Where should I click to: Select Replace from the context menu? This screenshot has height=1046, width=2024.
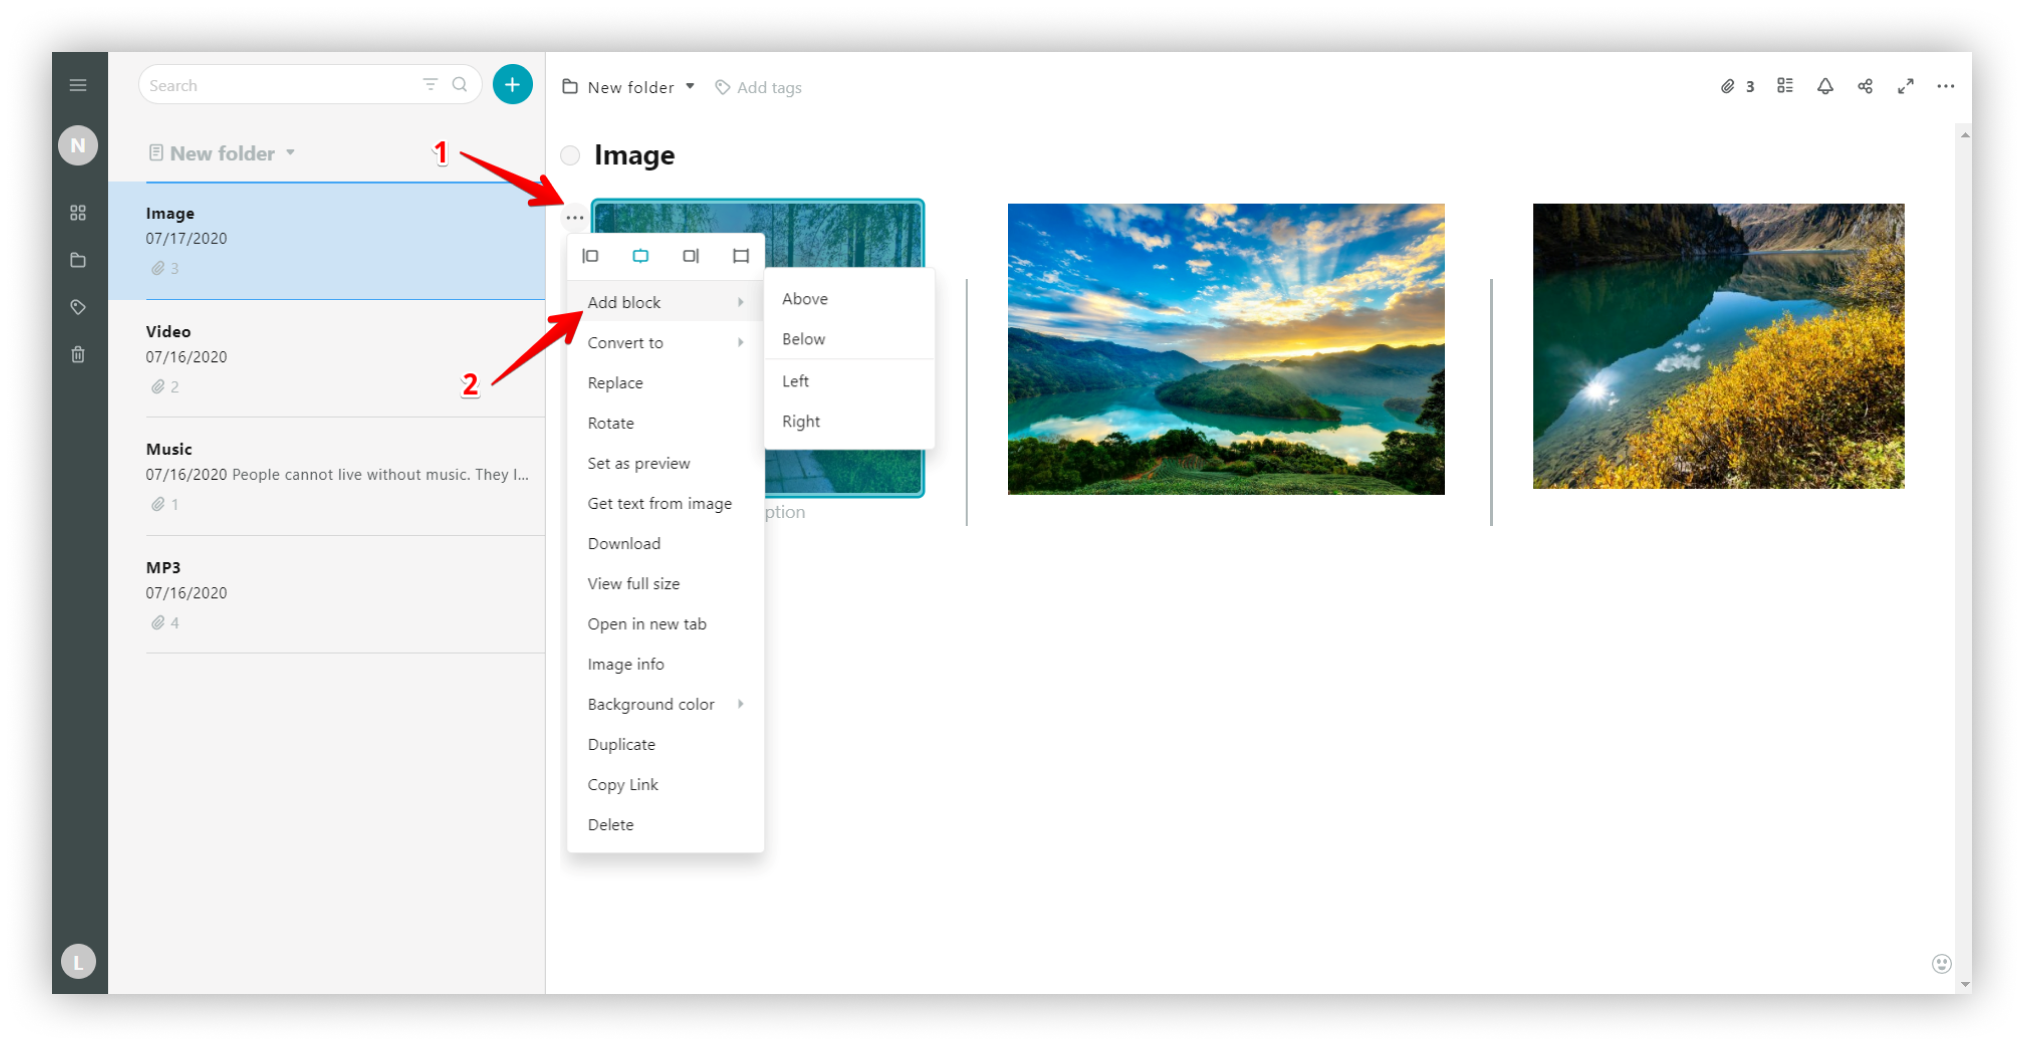click(x=665, y=383)
